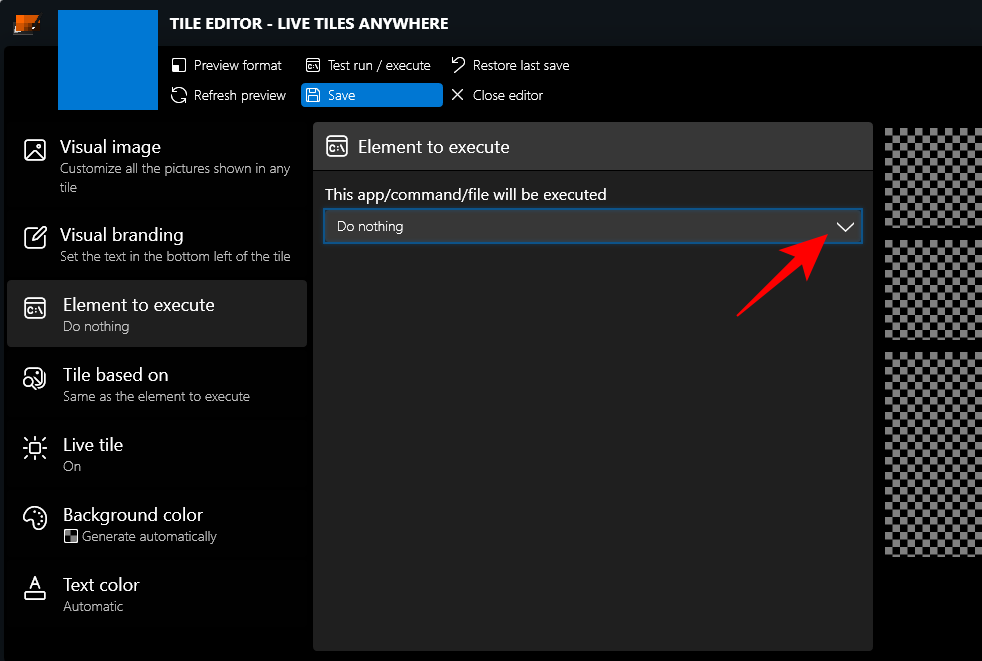Click the blue tile preview swatch

pyautogui.click(x=108, y=60)
